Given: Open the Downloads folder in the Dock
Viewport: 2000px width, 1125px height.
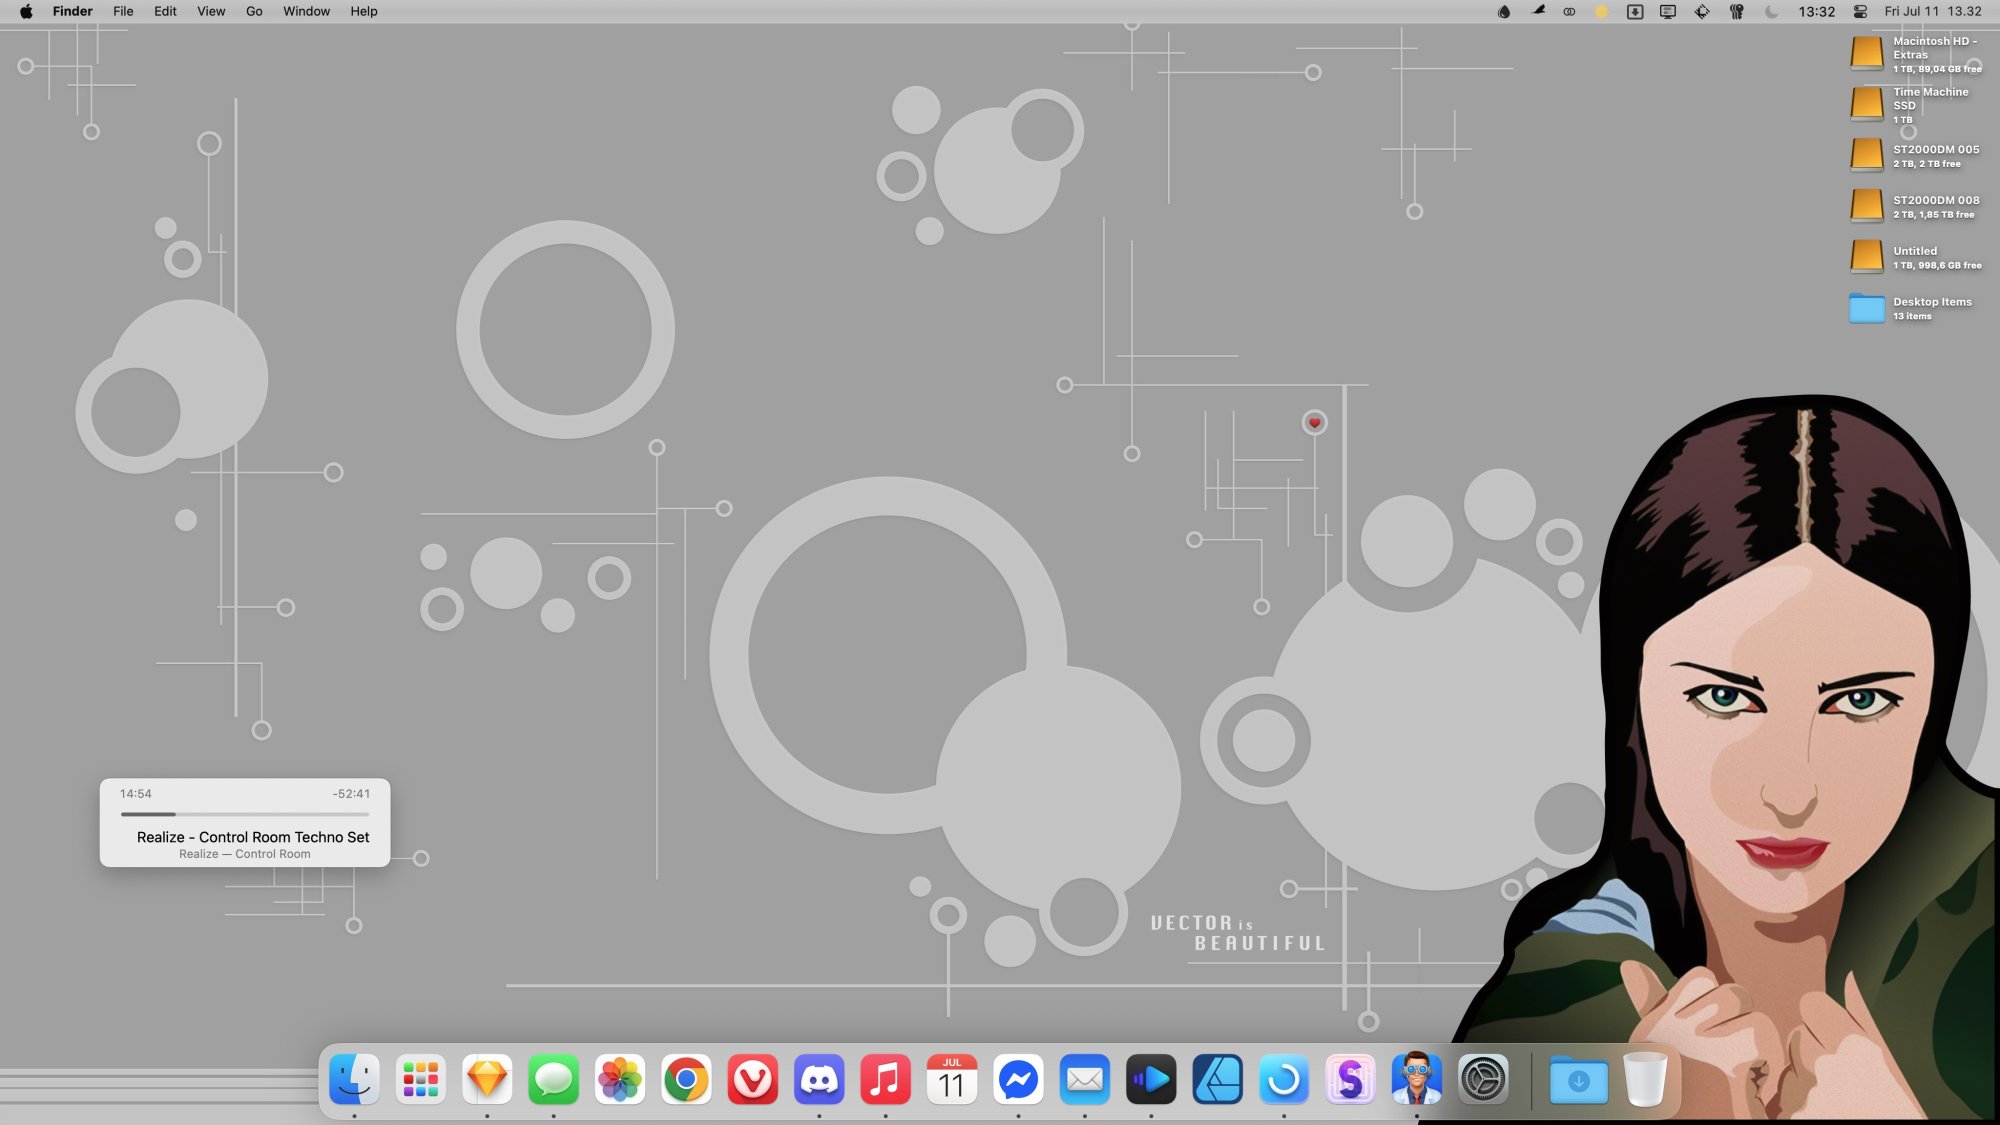Looking at the screenshot, I should (x=1576, y=1080).
